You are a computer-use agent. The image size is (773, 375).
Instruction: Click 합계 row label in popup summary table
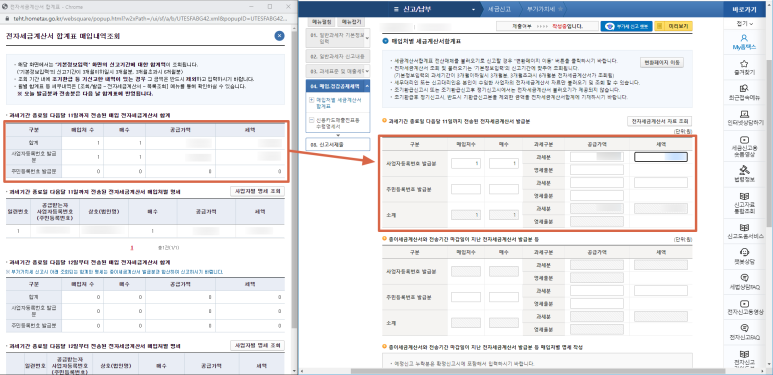34,143
